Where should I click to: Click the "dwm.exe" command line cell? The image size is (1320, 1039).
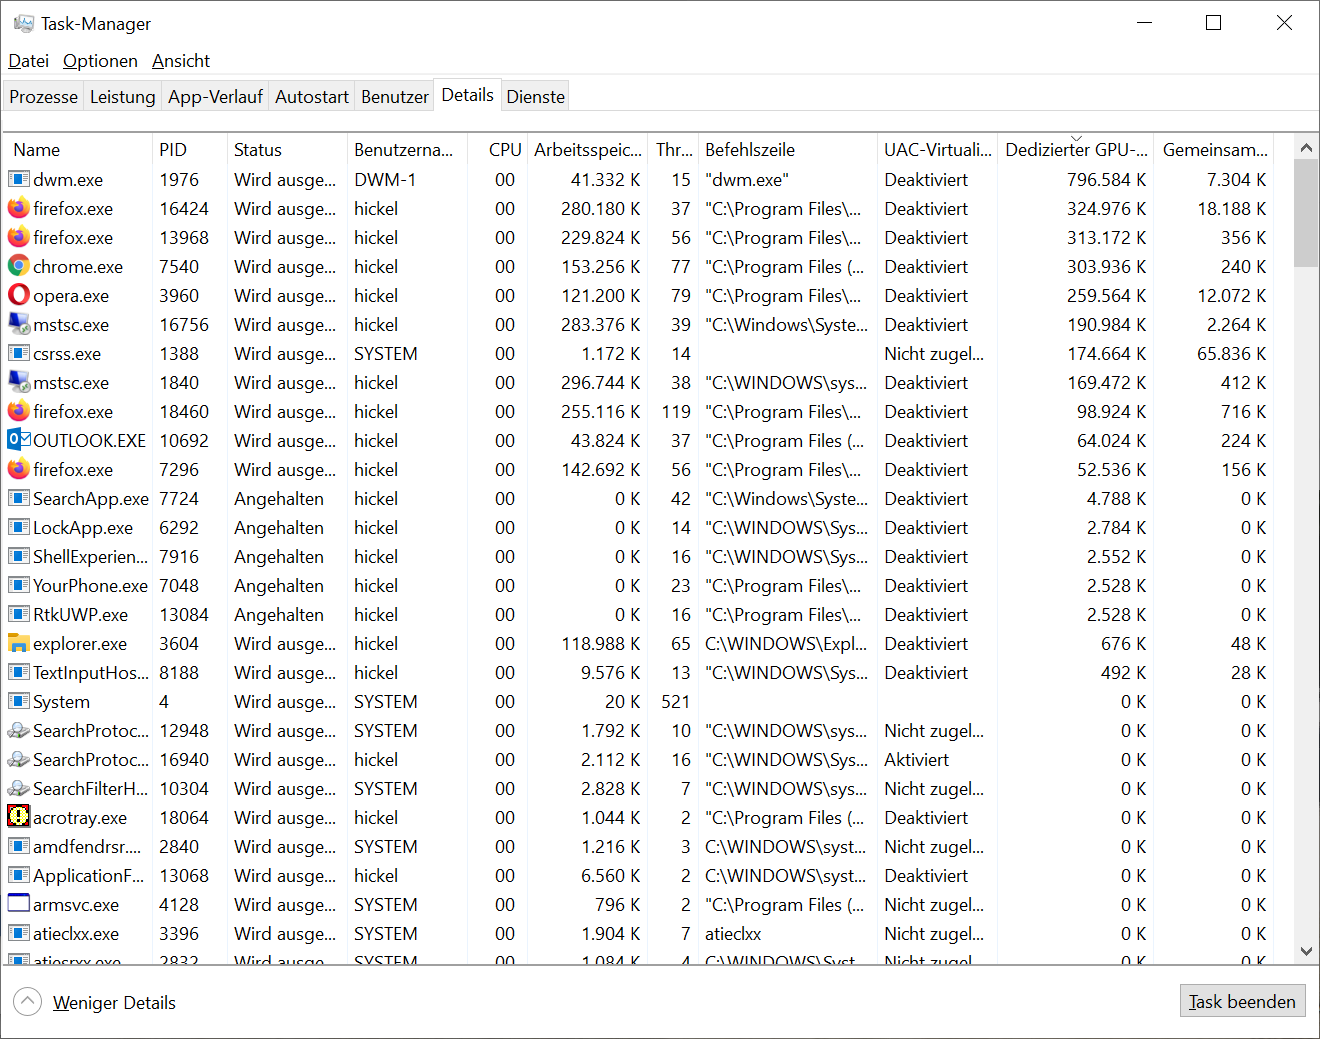point(747,180)
